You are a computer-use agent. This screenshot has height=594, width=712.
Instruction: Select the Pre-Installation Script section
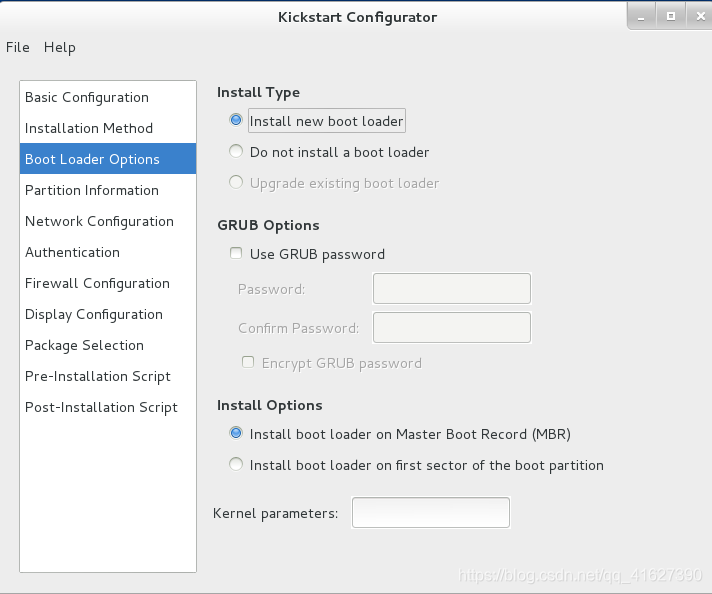(x=108, y=376)
